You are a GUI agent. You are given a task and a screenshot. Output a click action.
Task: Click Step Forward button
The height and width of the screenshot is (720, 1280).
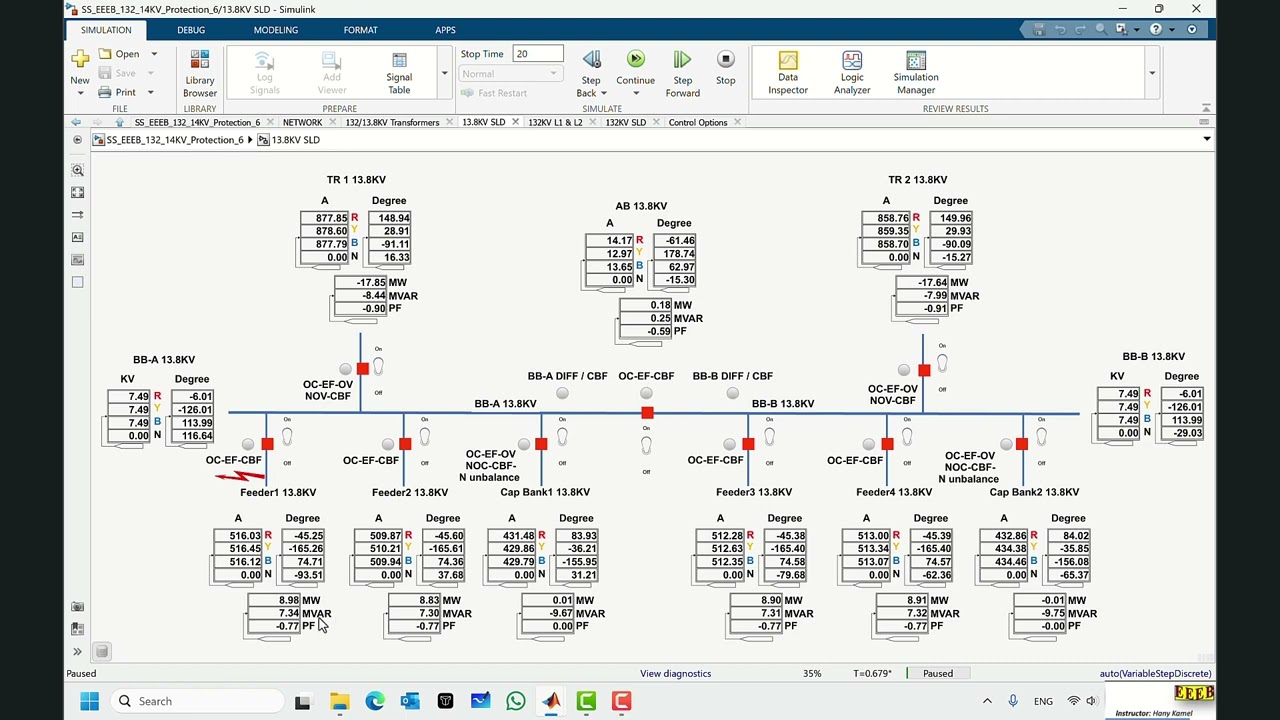coord(682,73)
